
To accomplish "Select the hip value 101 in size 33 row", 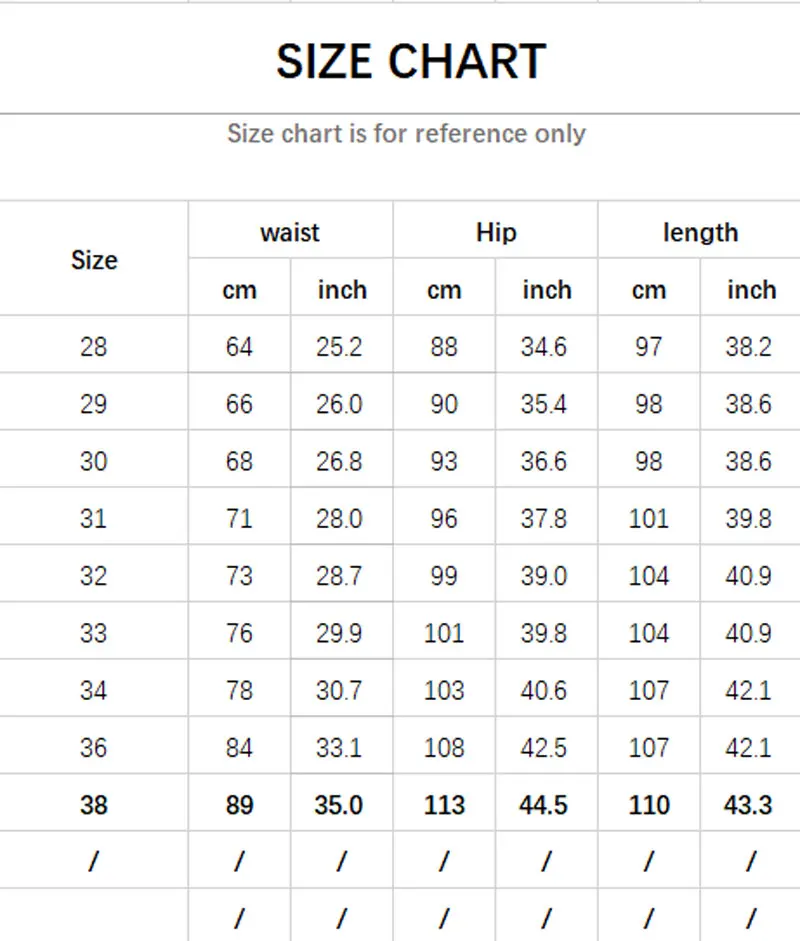I will point(444,633).
